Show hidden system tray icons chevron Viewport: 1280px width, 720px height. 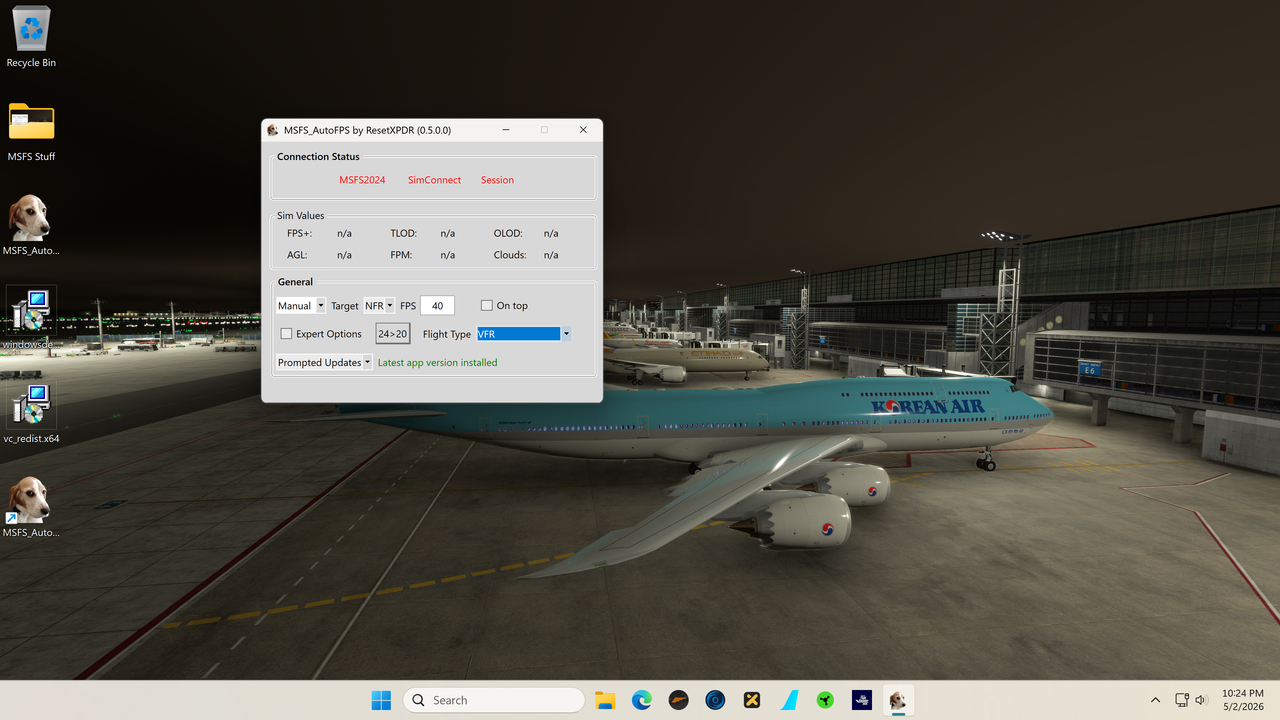pos(1156,700)
